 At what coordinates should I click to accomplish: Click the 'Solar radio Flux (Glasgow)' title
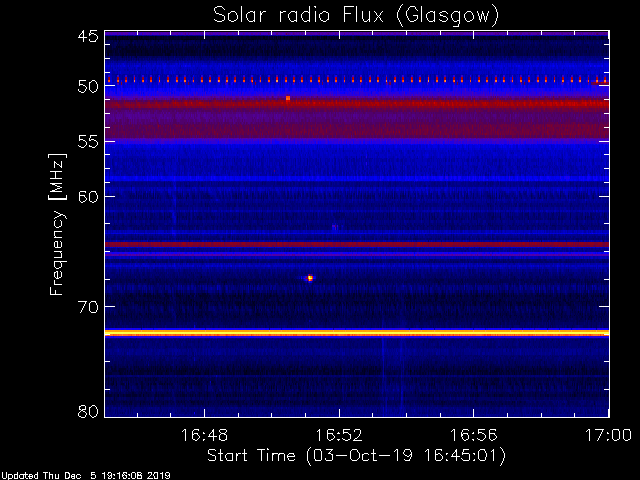click(x=356, y=16)
